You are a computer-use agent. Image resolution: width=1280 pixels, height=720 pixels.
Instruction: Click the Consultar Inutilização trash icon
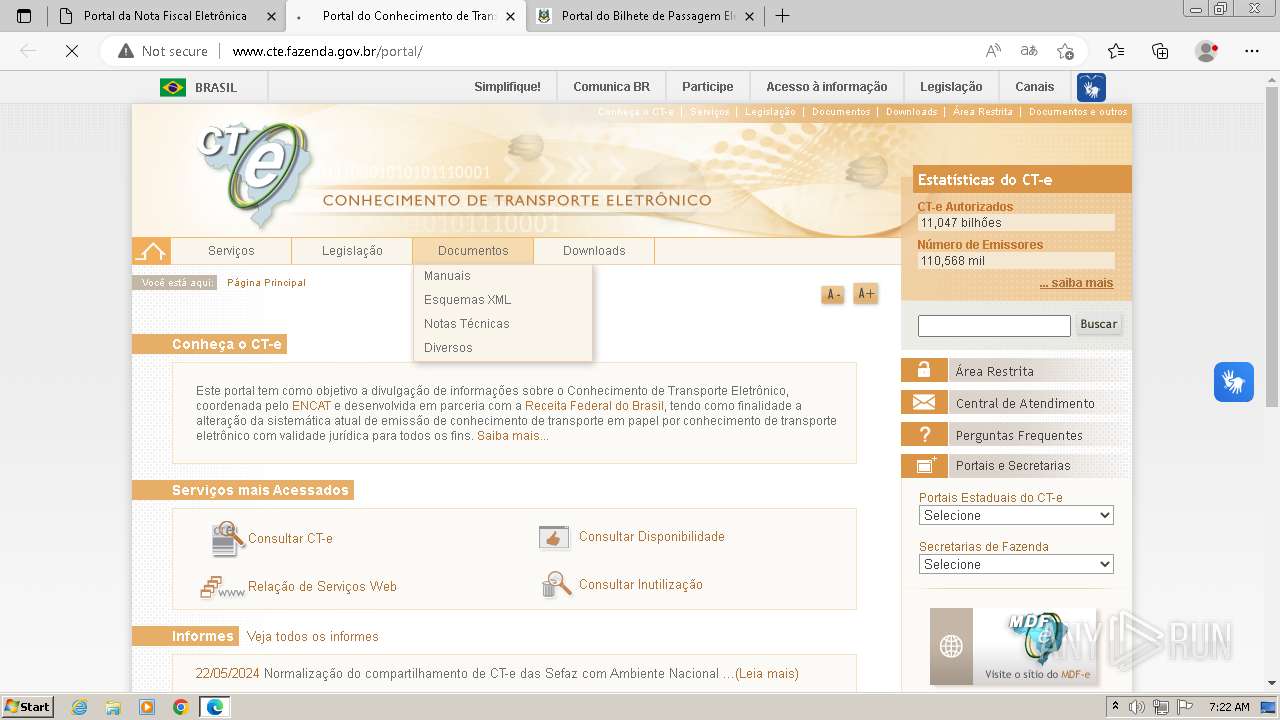(x=555, y=584)
